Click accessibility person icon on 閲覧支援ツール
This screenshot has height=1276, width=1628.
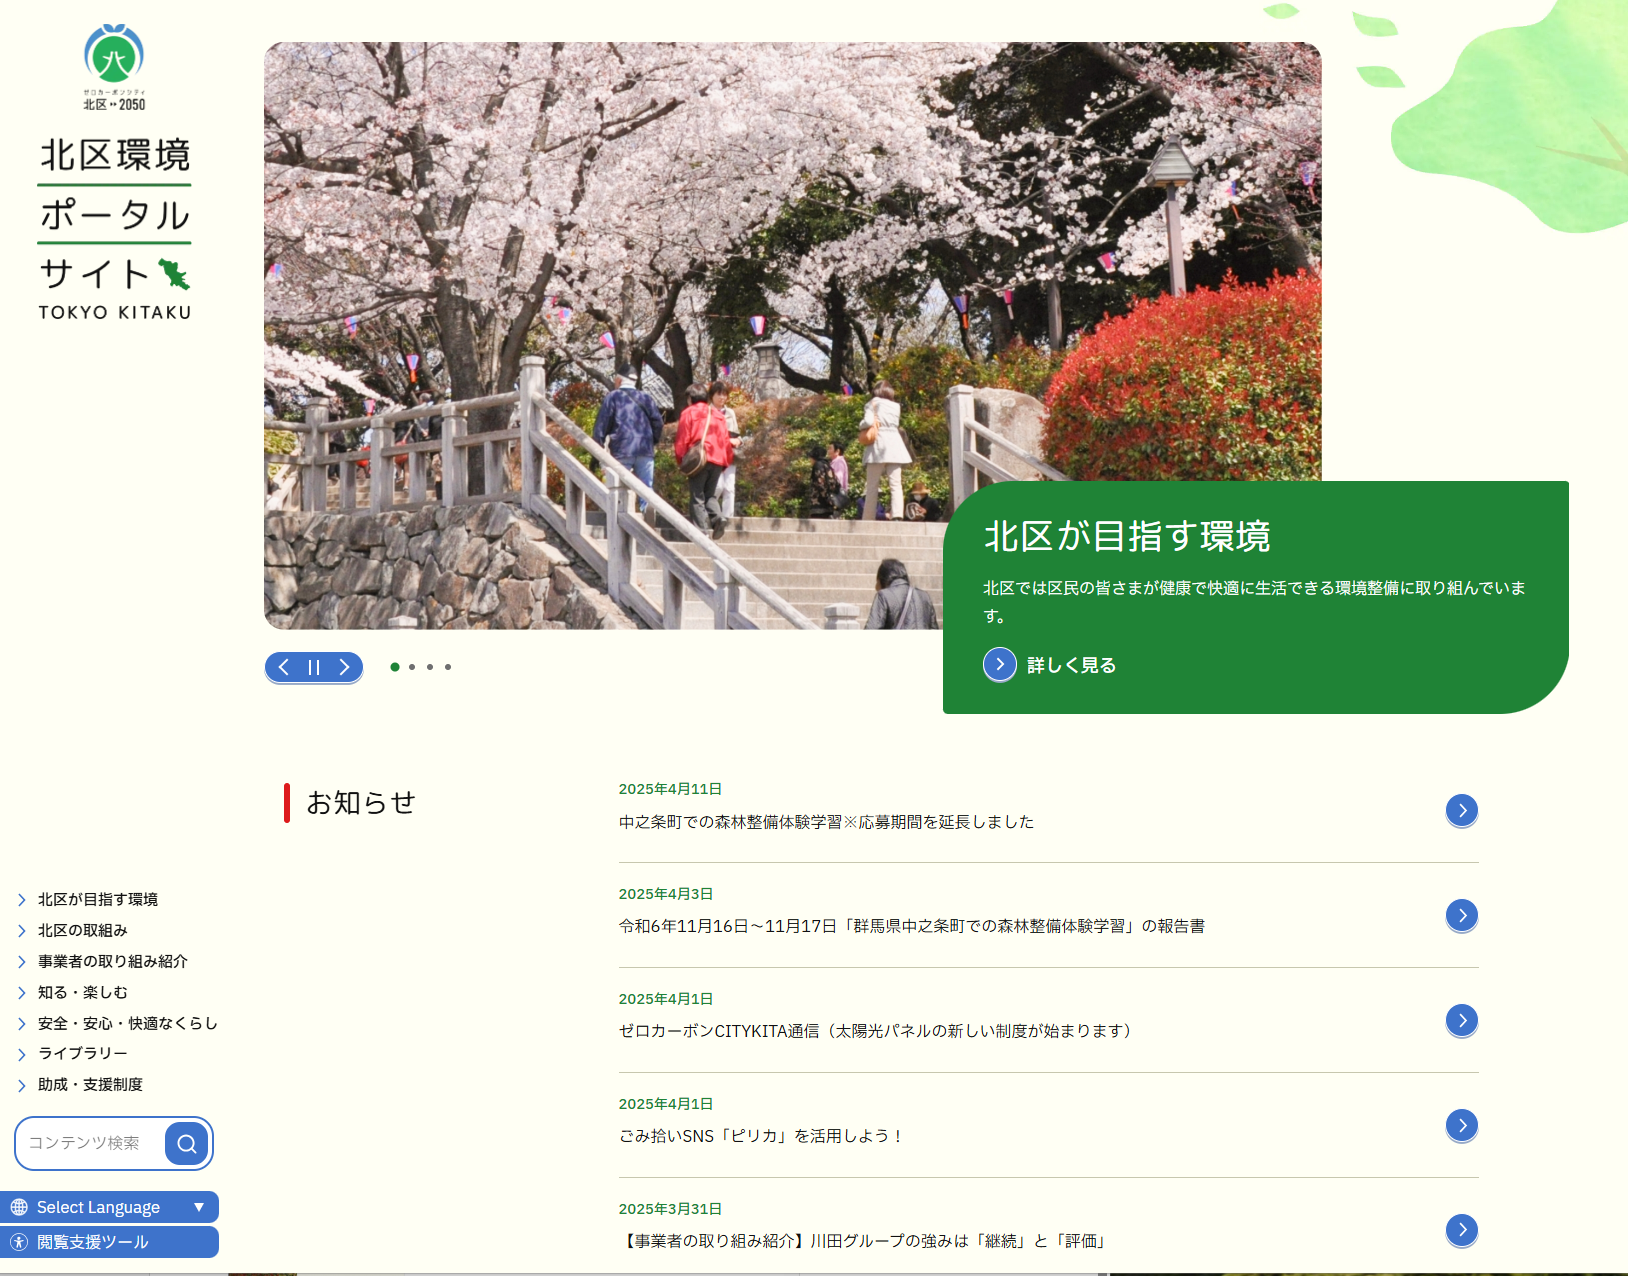pyautogui.click(x=19, y=1242)
